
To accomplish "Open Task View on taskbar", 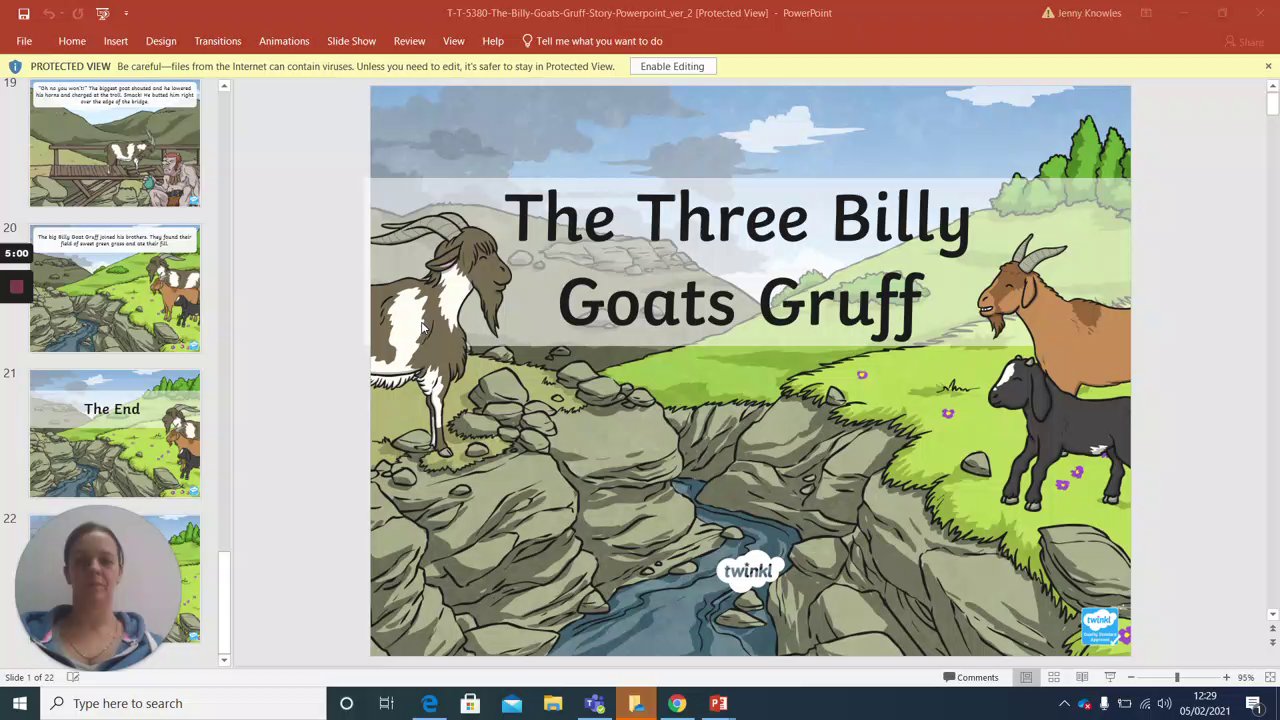I will (x=386, y=703).
